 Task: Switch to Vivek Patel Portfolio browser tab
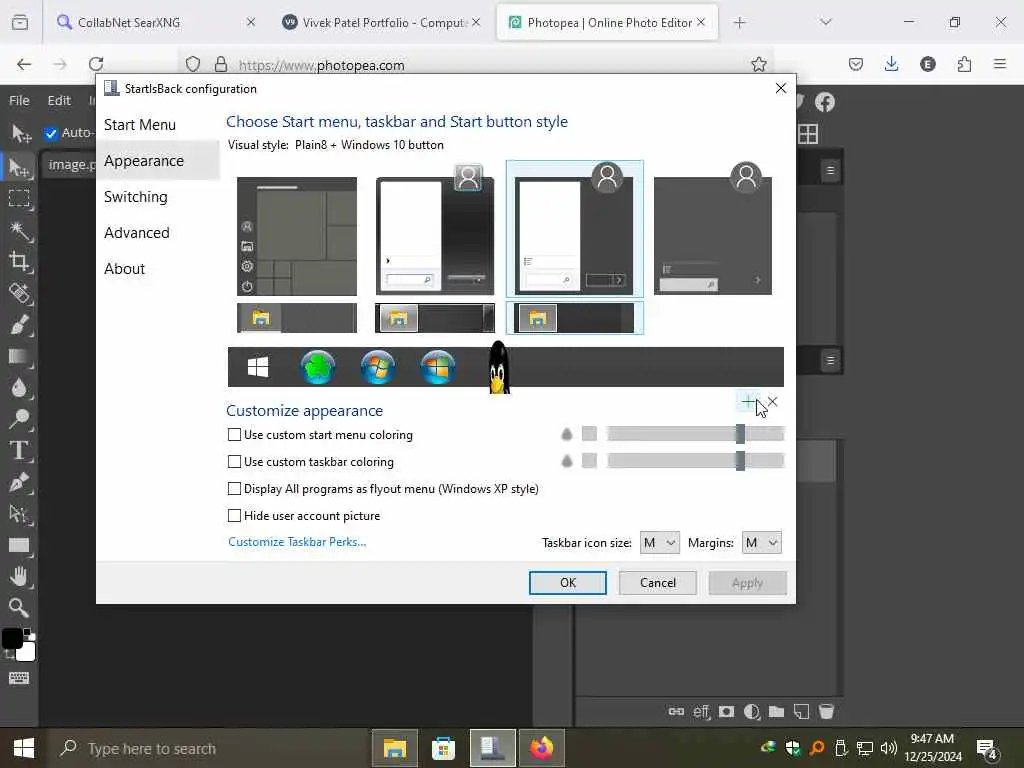point(381,22)
